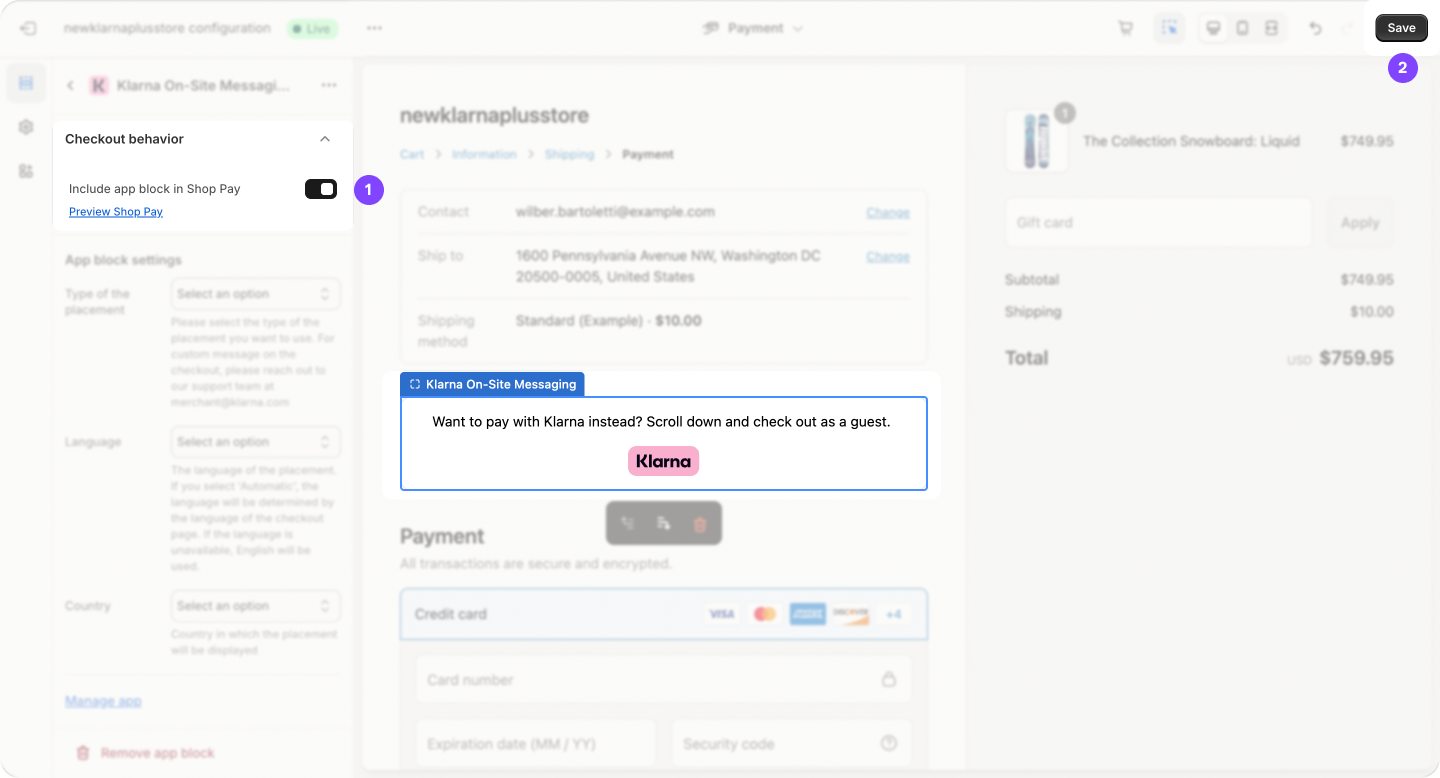The height and width of the screenshot is (778, 1440).
Task: Open the Language dropdown
Action: (x=255, y=442)
